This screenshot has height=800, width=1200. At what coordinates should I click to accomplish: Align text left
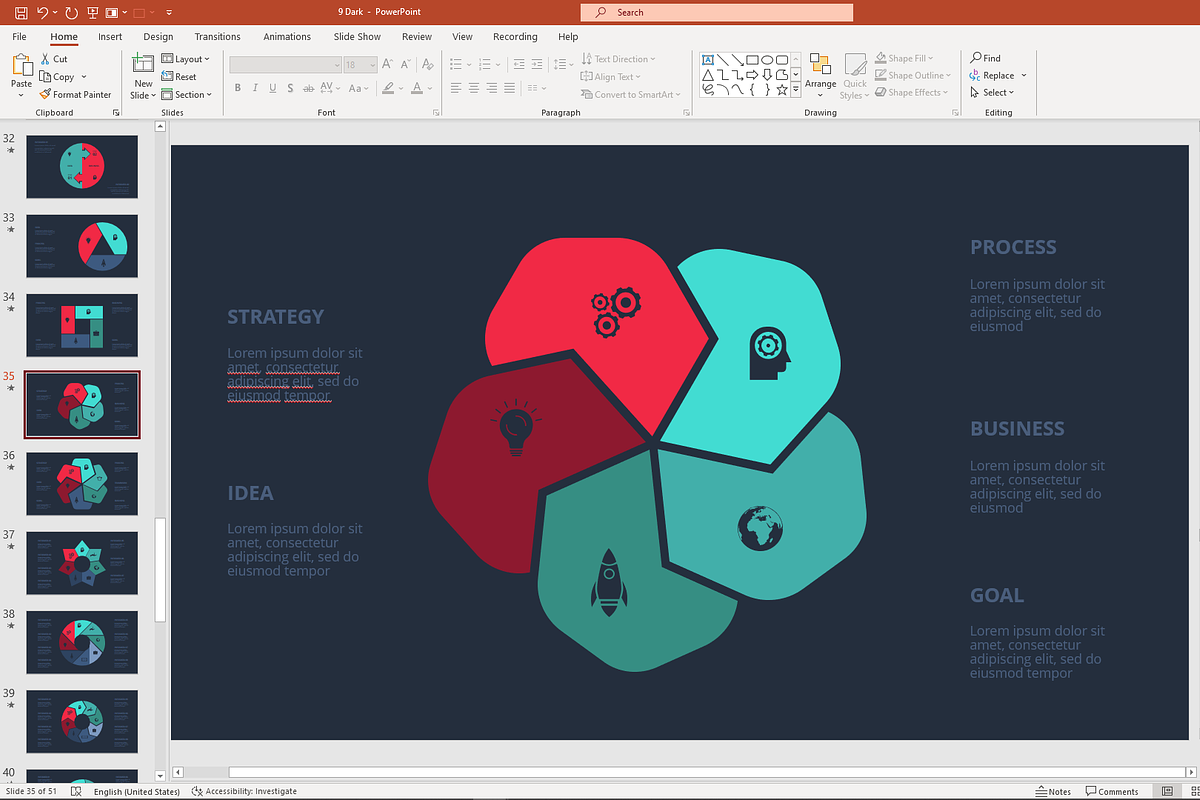456,88
